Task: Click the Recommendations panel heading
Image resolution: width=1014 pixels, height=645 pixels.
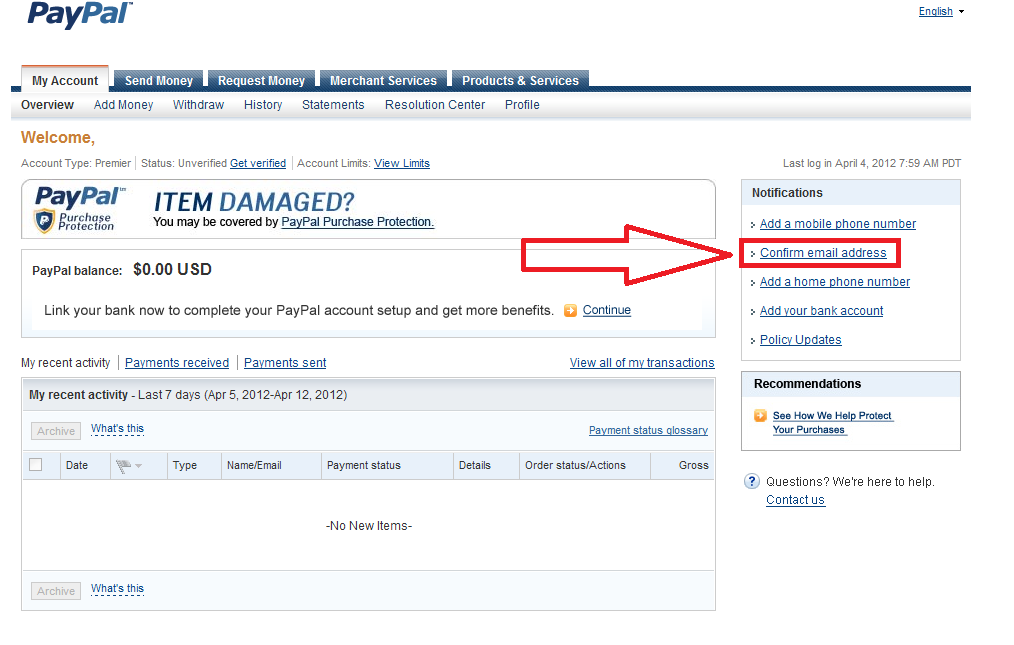Action: pyautogui.click(x=807, y=384)
